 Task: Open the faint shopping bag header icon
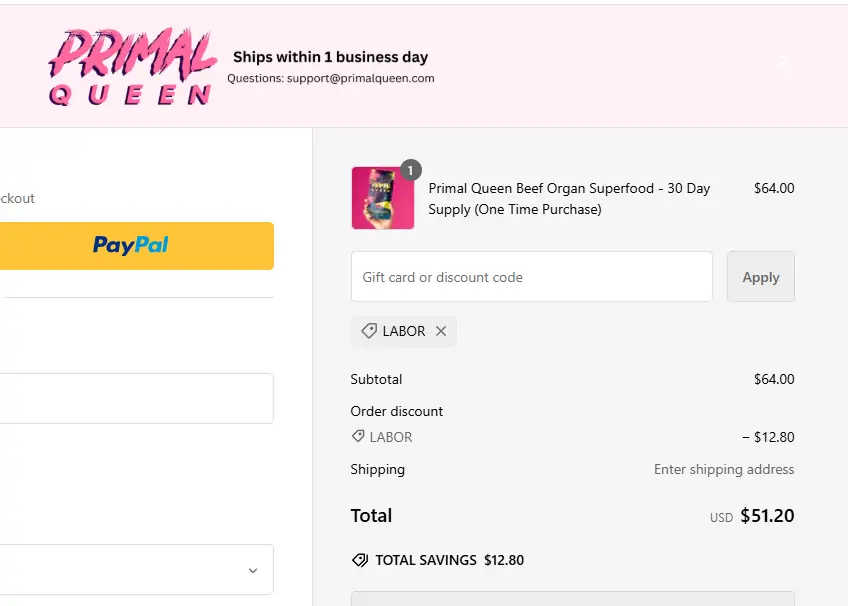(783, 66)
